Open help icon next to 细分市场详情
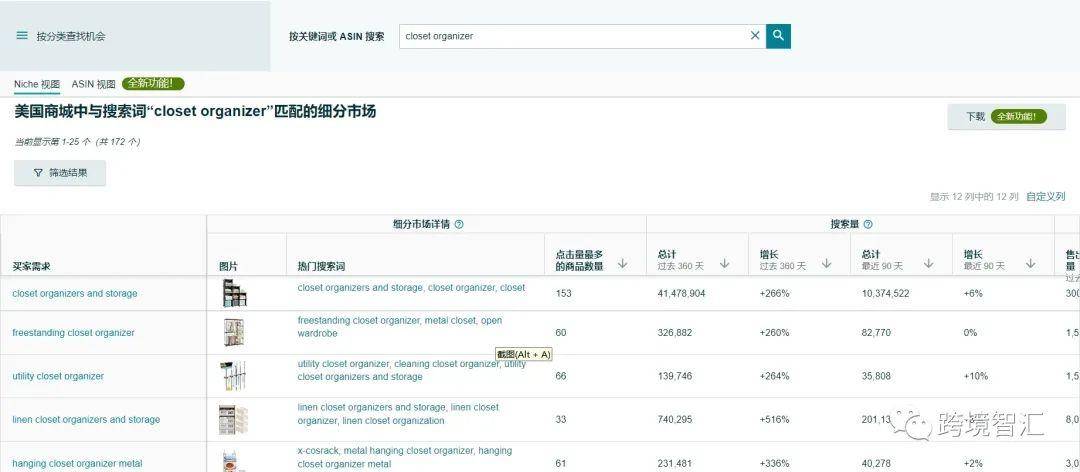The width and height of the screenshot is (1080, 472). (459, 224)
